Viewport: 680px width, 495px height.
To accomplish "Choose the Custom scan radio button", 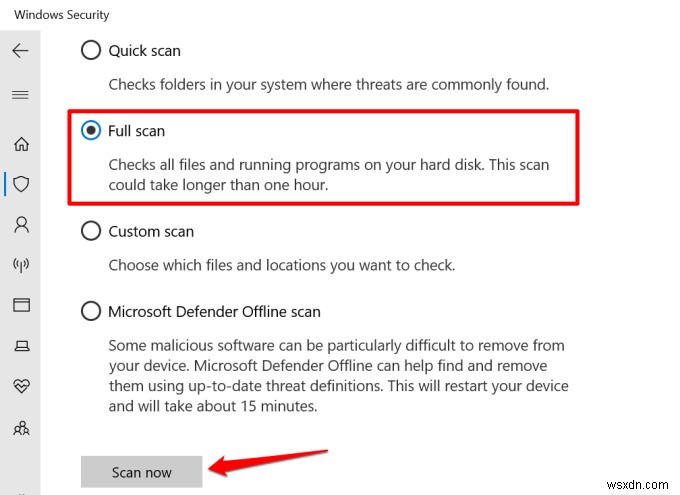I will pyautogui.click(x=91, y=231).
